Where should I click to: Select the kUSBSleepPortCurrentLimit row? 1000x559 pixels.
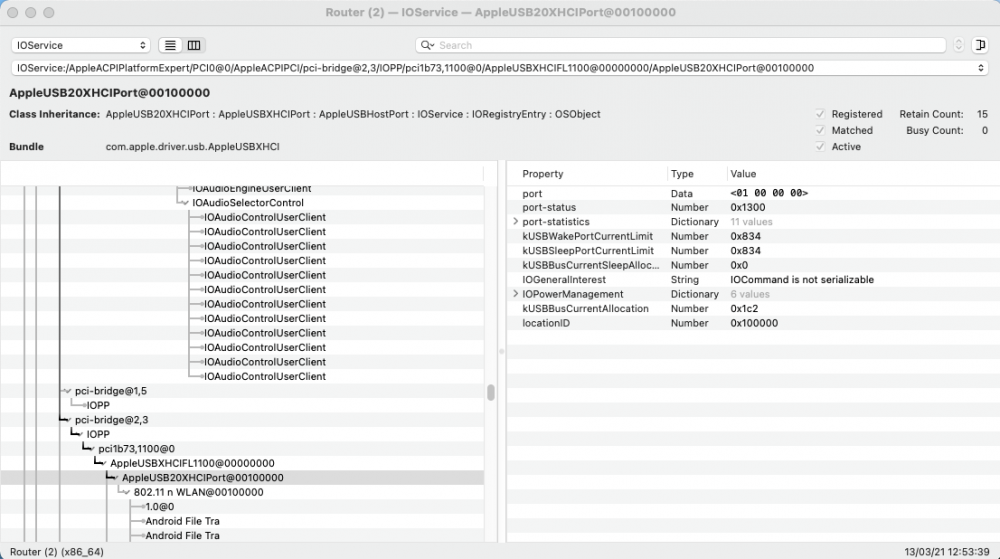(x=753, y=250)
